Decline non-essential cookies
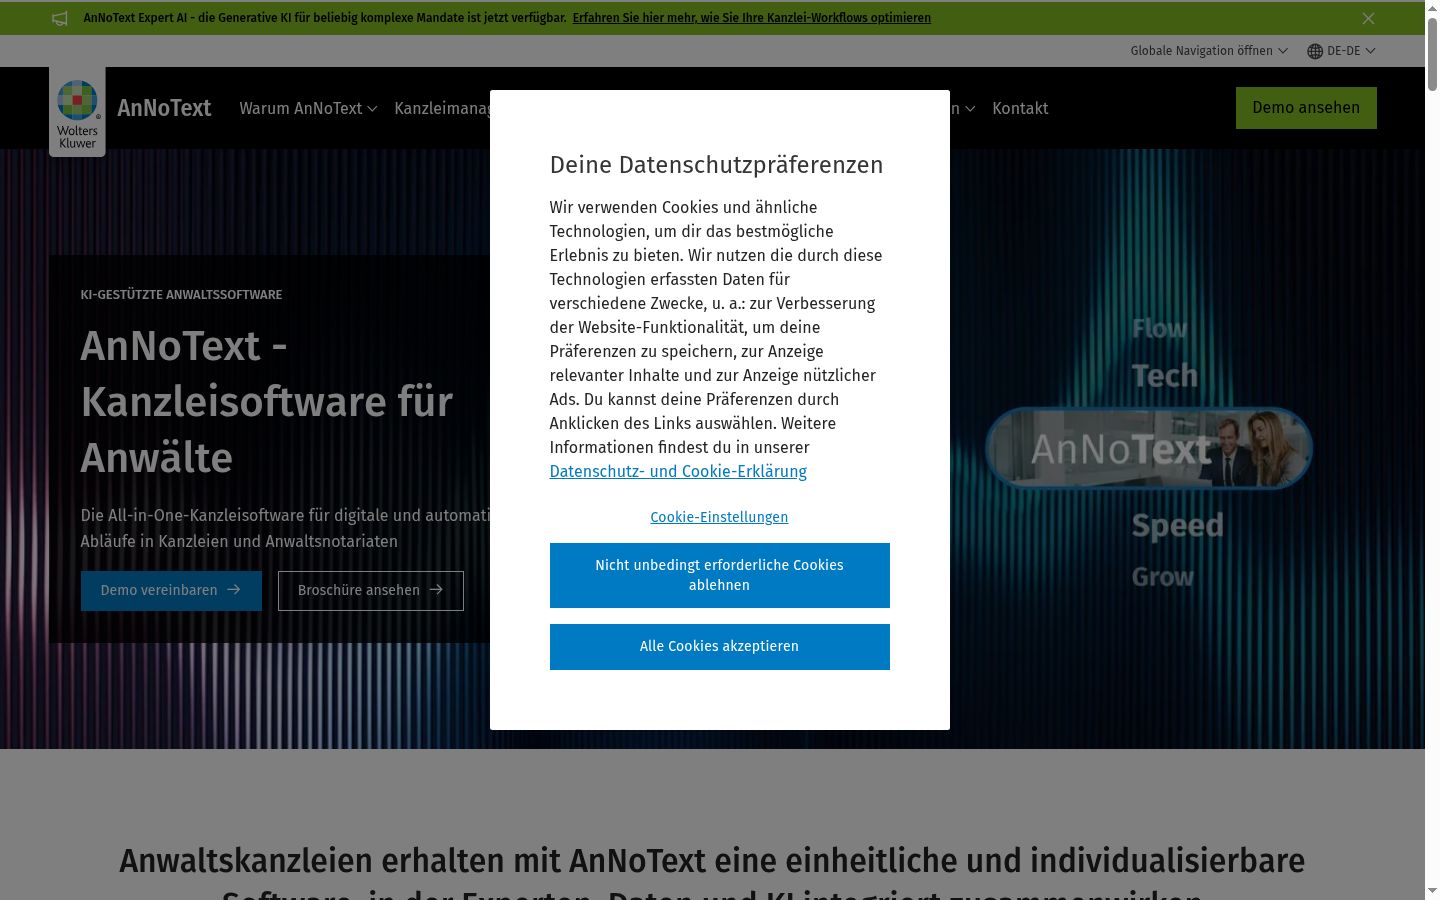 tap(720, 575)
